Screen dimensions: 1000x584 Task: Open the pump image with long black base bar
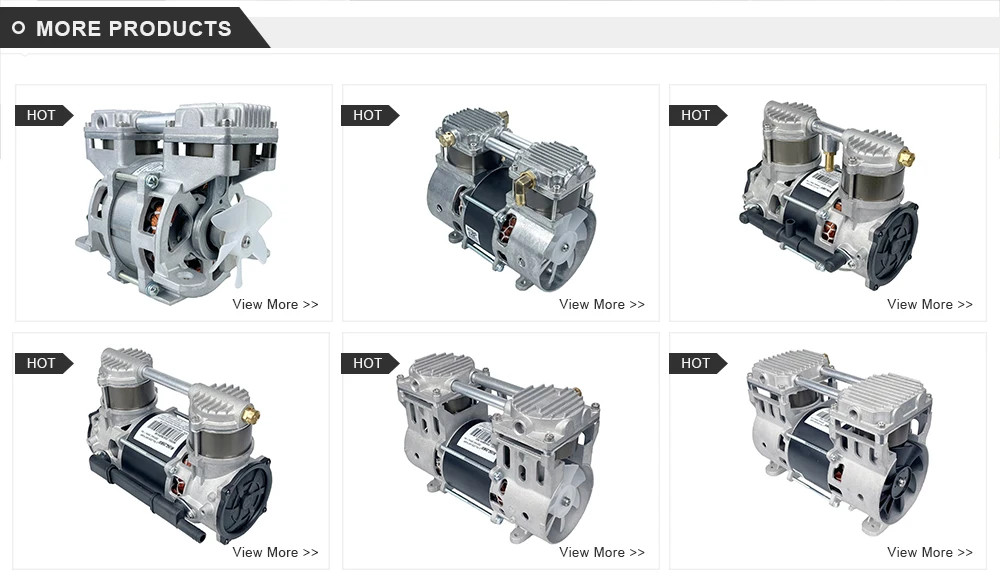click(181, 446)
